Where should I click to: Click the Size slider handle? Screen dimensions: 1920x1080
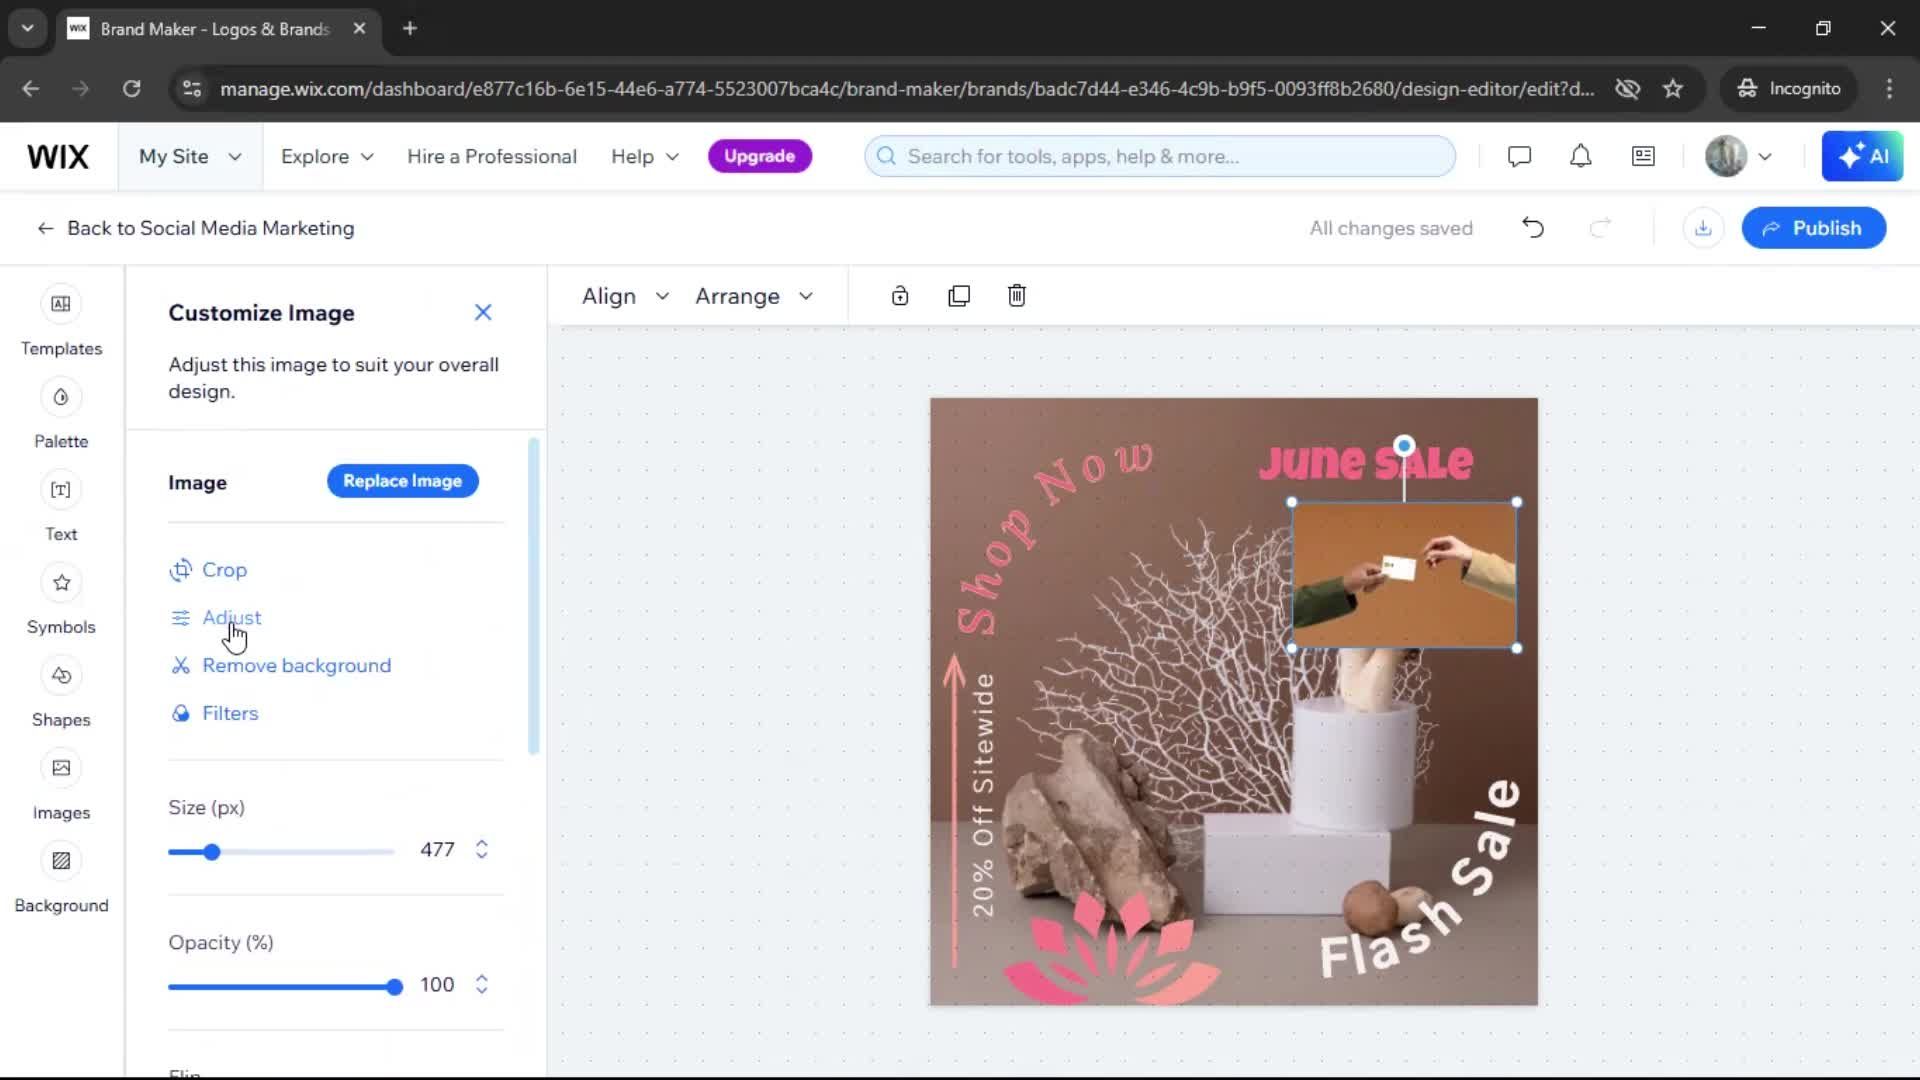pyautogui.click(x=211, y=852)
